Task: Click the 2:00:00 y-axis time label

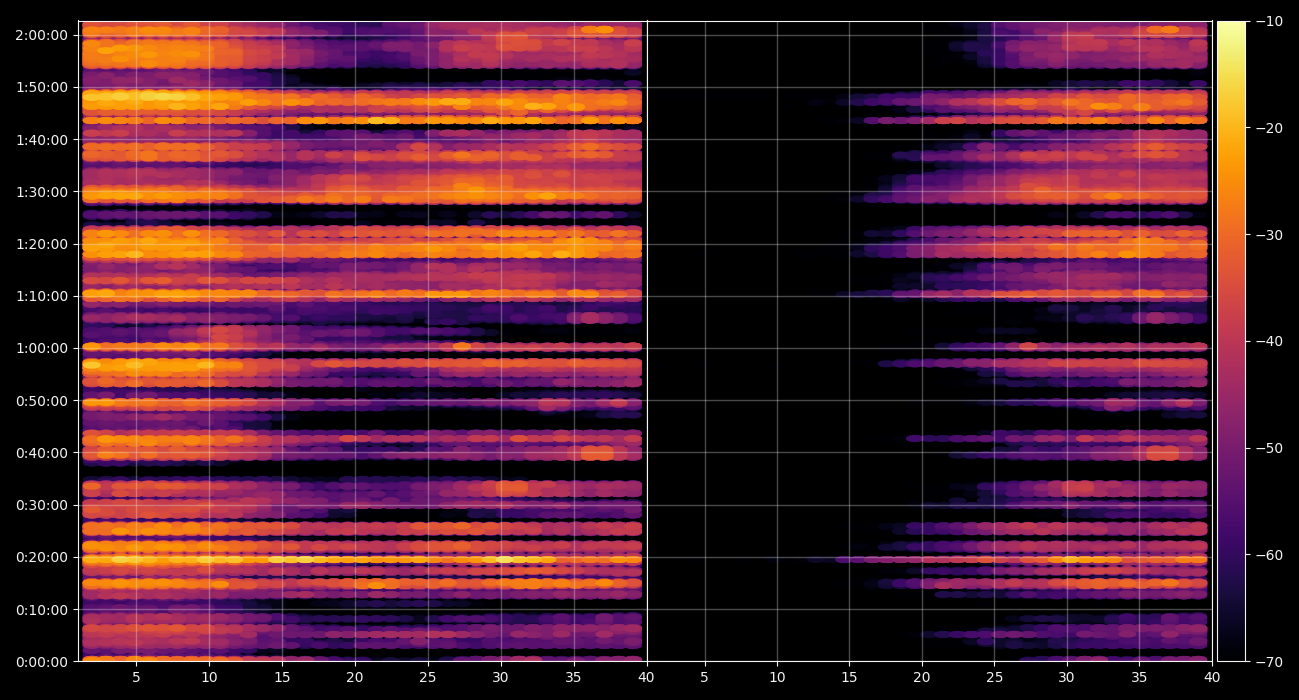Action: click(42, 35)
